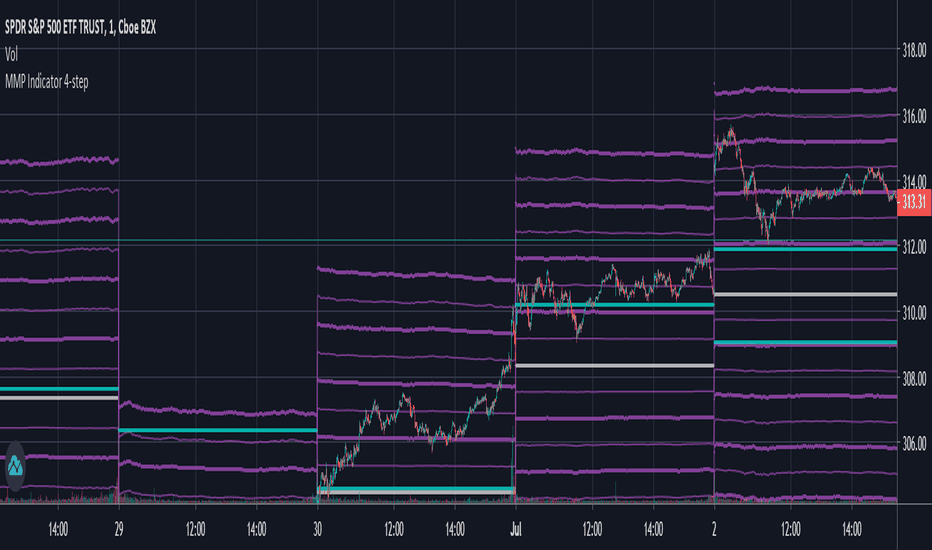Image resolution: width=932 pixels, height=550 pixels.
Task: Click the 30 date label on time axis
Action: click(x=317, y=529)
